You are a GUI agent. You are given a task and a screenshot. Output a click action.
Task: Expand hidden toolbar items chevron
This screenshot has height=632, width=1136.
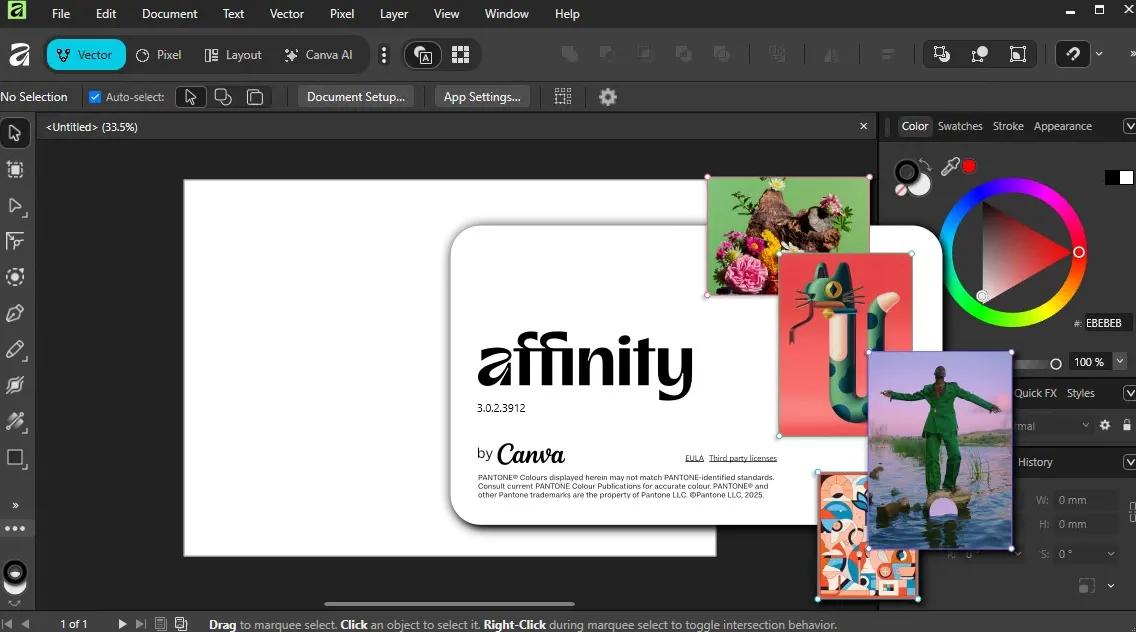[x=1132, y=54]
